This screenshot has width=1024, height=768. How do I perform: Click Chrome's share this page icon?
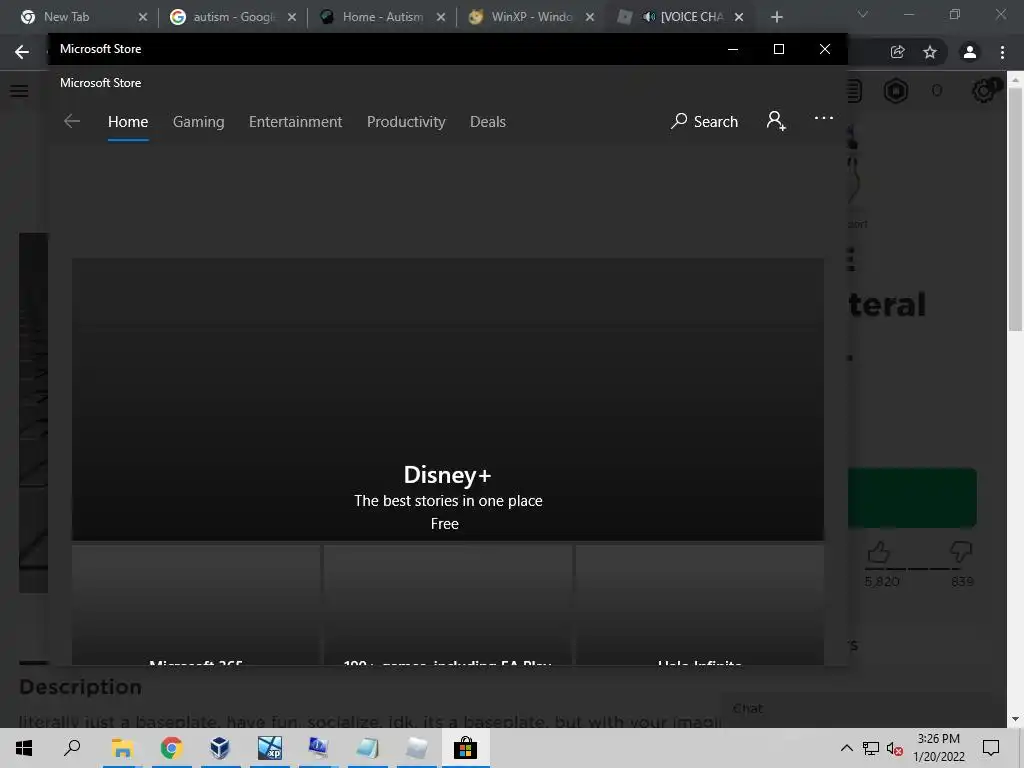click(x=897, y=52)
